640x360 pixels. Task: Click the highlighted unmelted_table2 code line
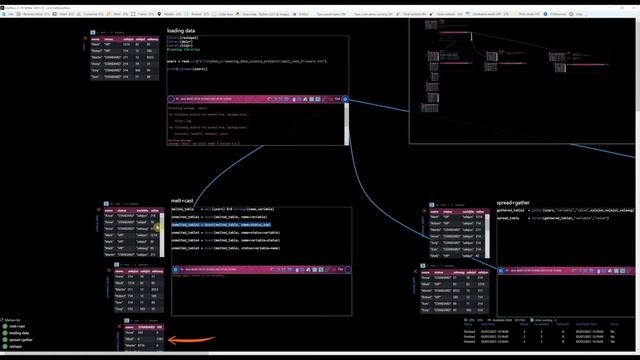point(221,225)
